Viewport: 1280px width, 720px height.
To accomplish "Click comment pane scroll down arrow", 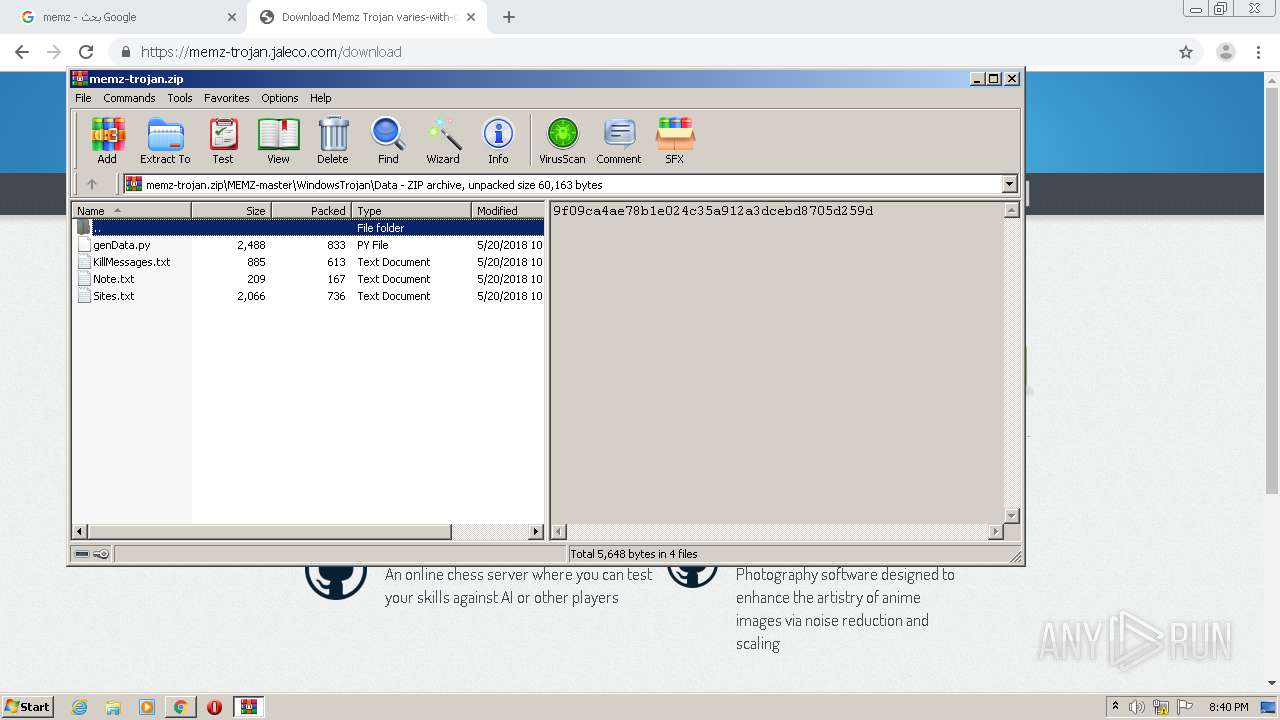I will pyautogui.click(x=1011, y=516).
